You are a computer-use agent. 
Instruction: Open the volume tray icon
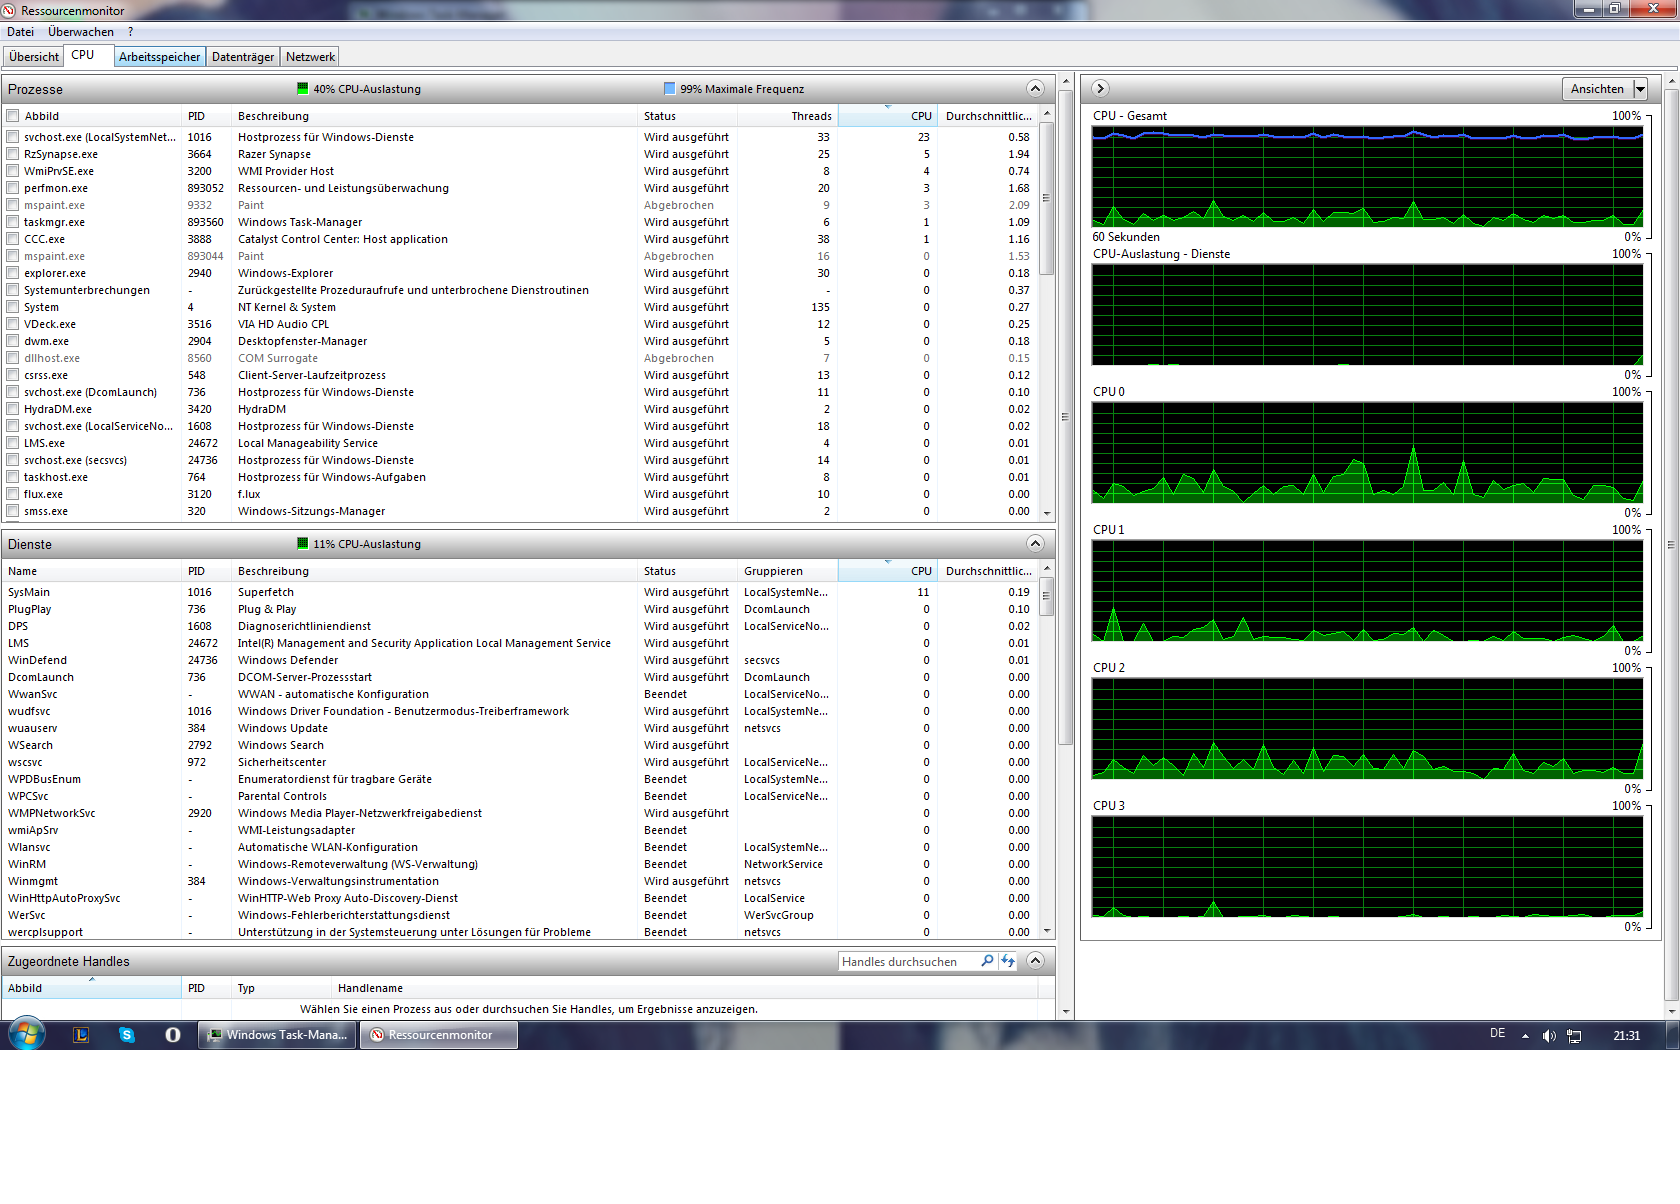click(x=1549, y=1036)
